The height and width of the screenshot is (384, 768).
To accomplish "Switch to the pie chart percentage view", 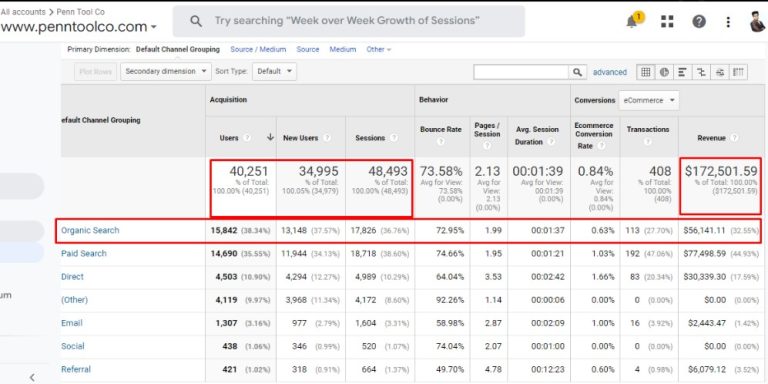I will (x=664, y=72).
